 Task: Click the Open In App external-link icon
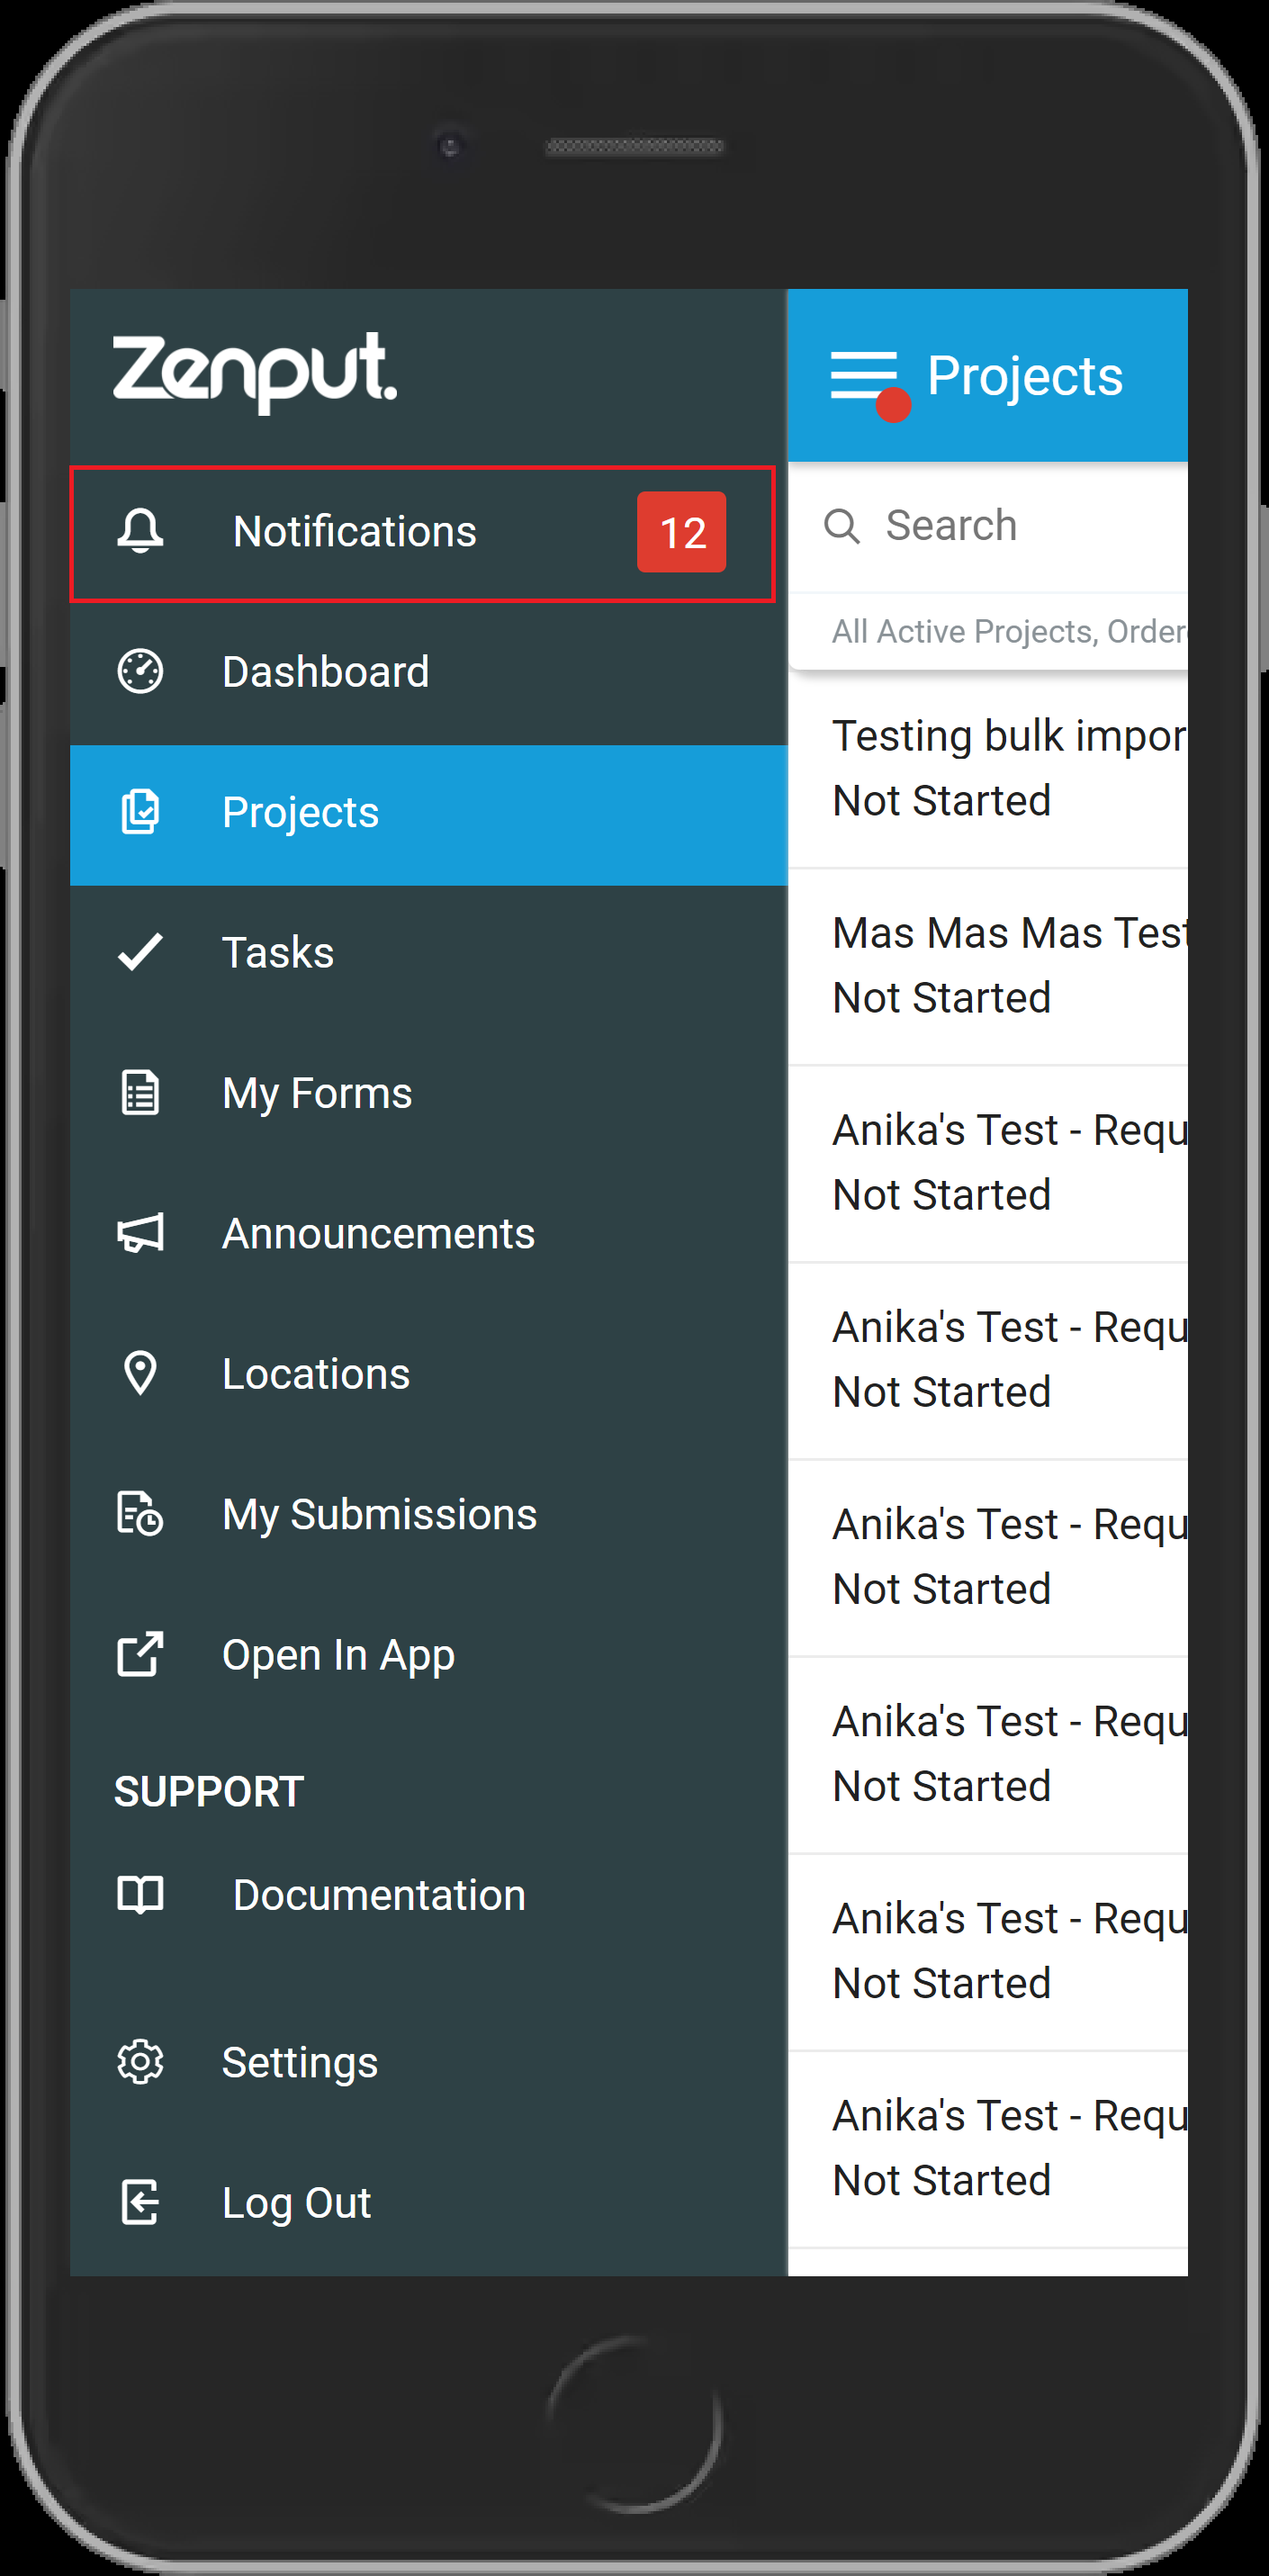(140, 1654)
